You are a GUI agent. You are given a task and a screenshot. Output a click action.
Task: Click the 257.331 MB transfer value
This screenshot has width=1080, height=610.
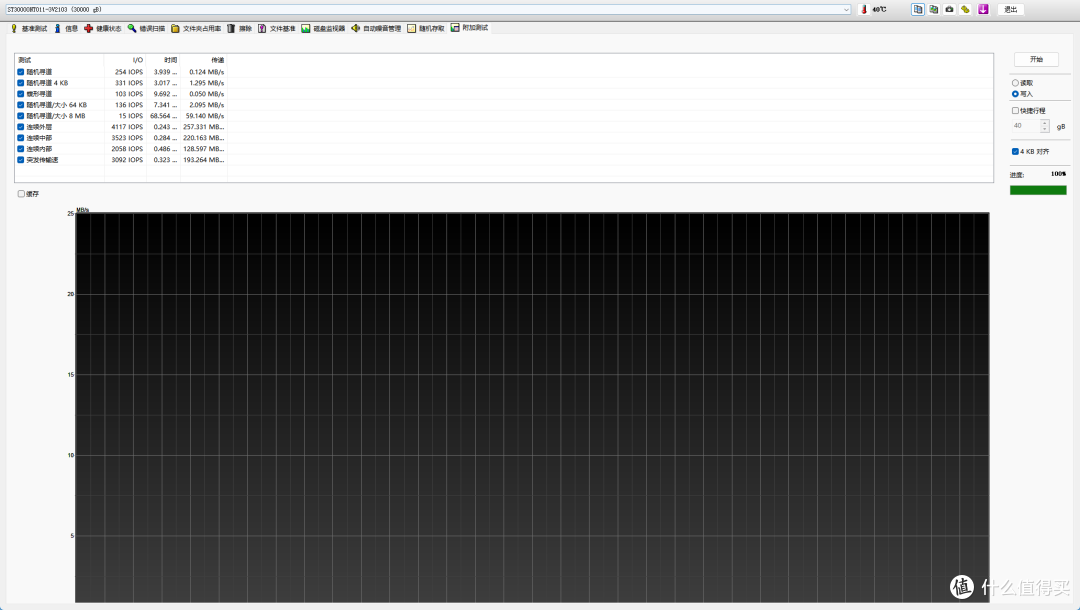tap(203, 127)
